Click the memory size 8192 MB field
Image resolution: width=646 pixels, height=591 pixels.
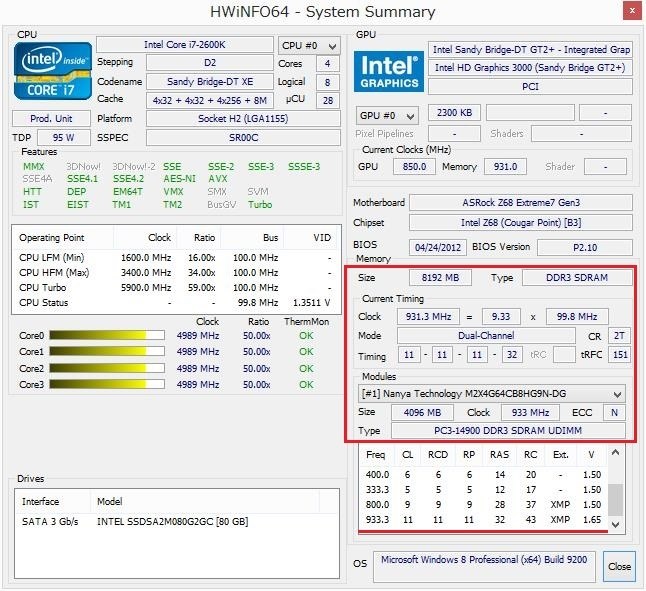tap(440, 278)
